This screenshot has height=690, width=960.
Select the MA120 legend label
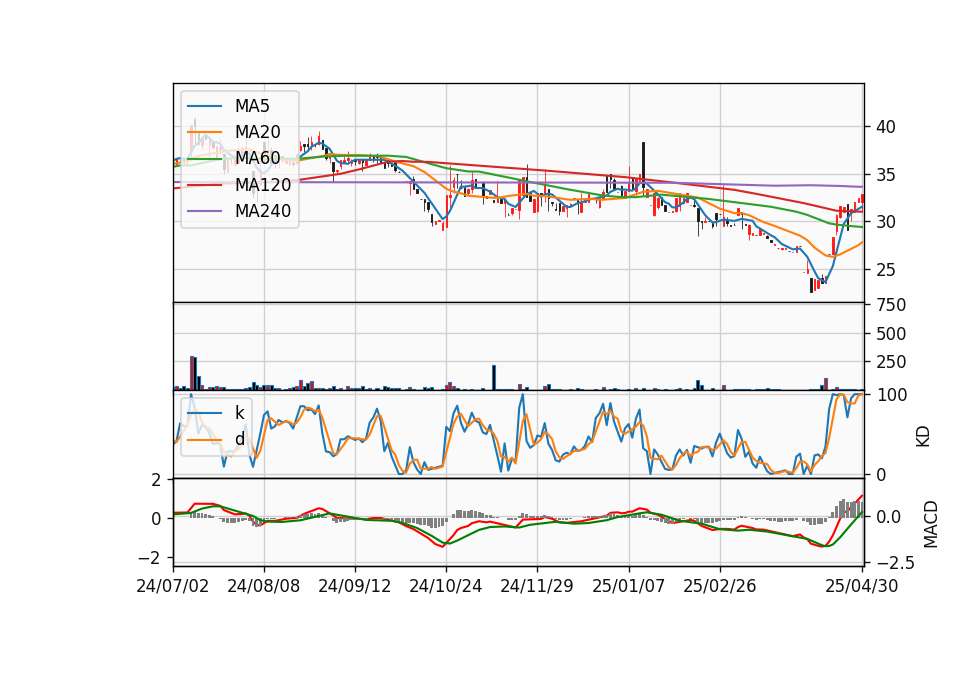pos(263,185)
